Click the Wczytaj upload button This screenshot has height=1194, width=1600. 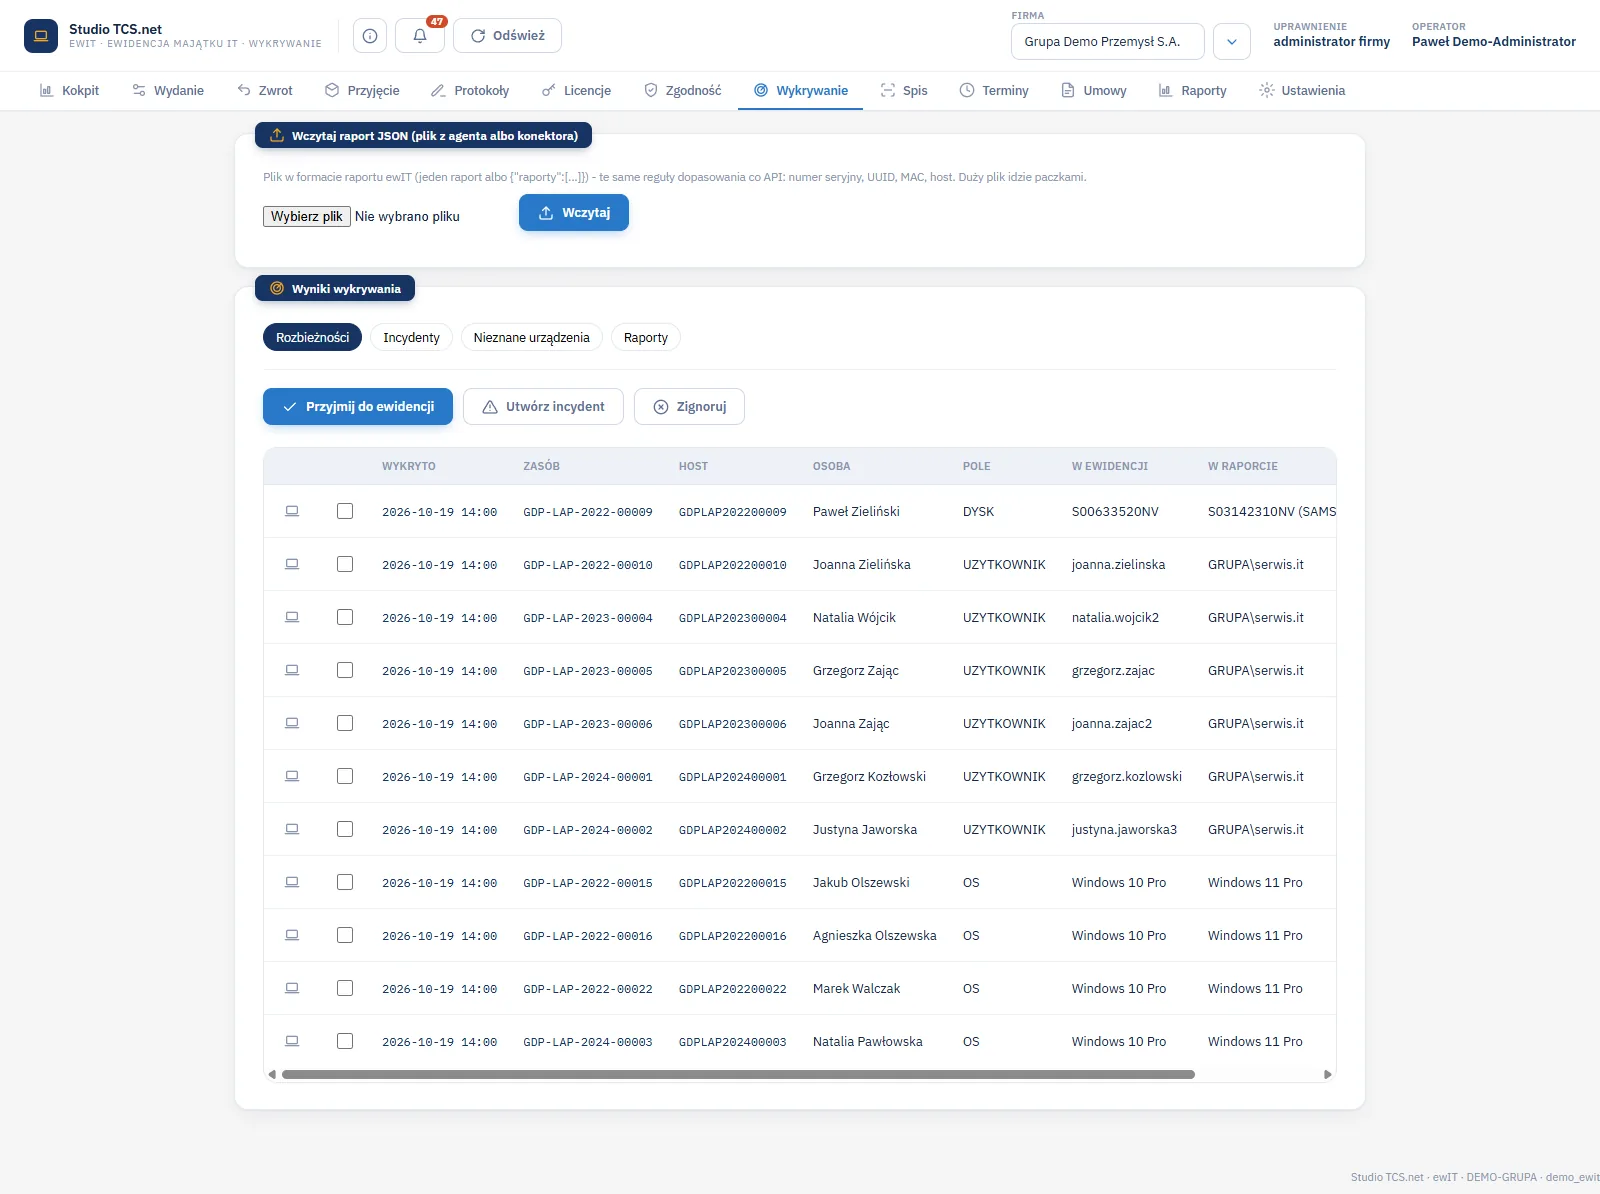pos(574,213)
